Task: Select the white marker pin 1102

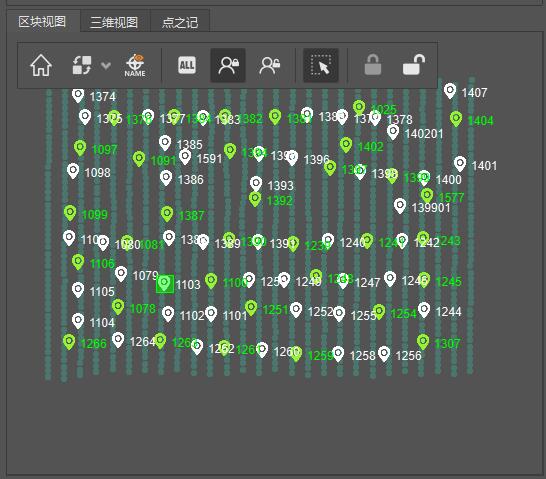Action: 168,314
